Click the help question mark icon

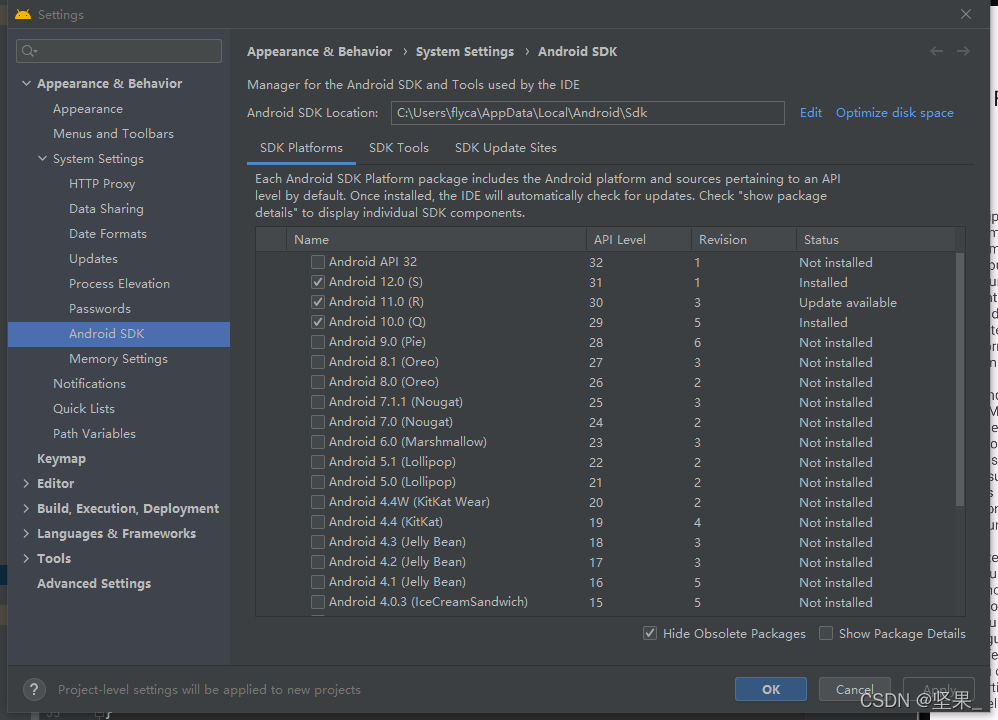(33, 689)
